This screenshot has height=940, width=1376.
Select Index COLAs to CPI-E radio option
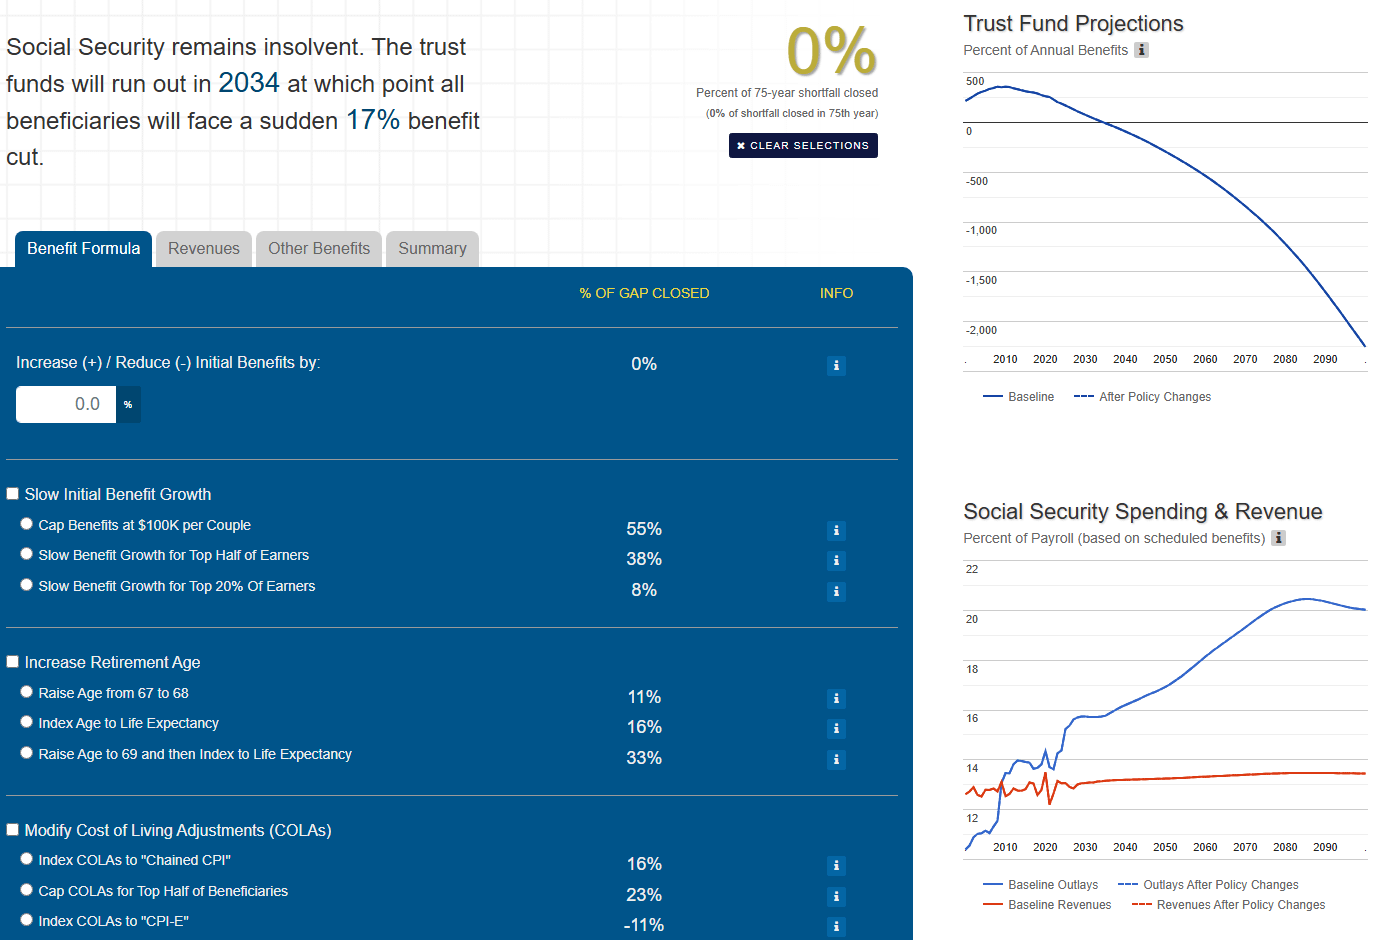point(27,920)
